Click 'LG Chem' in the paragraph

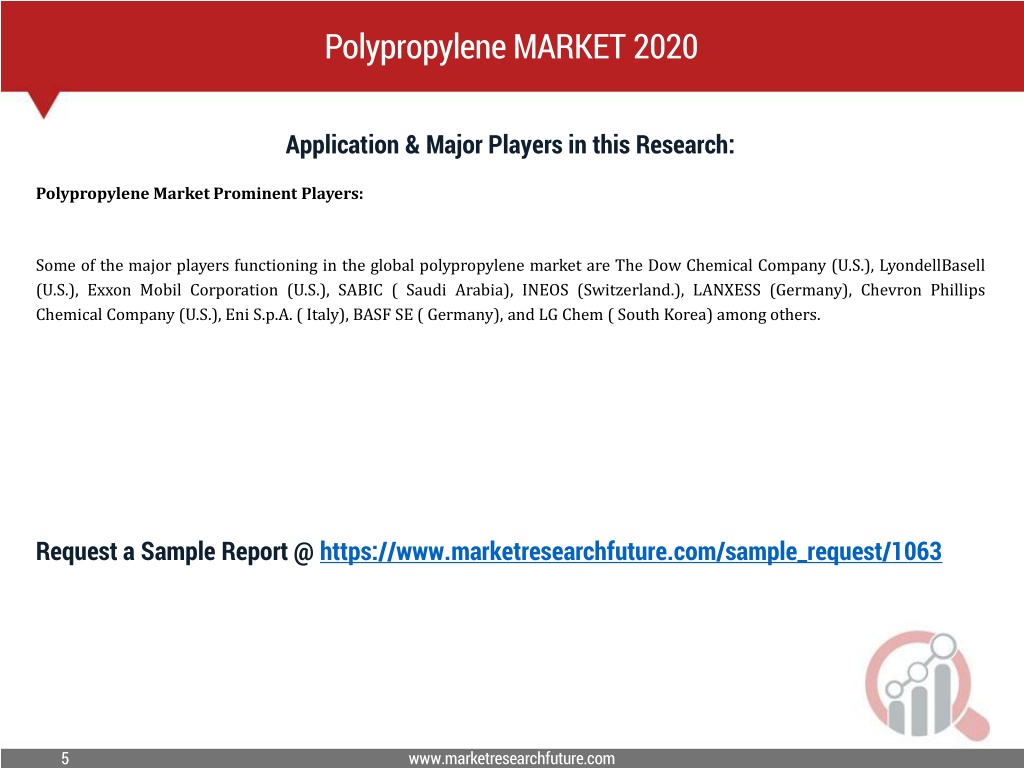pyautogui.click(x=570, y=315)
